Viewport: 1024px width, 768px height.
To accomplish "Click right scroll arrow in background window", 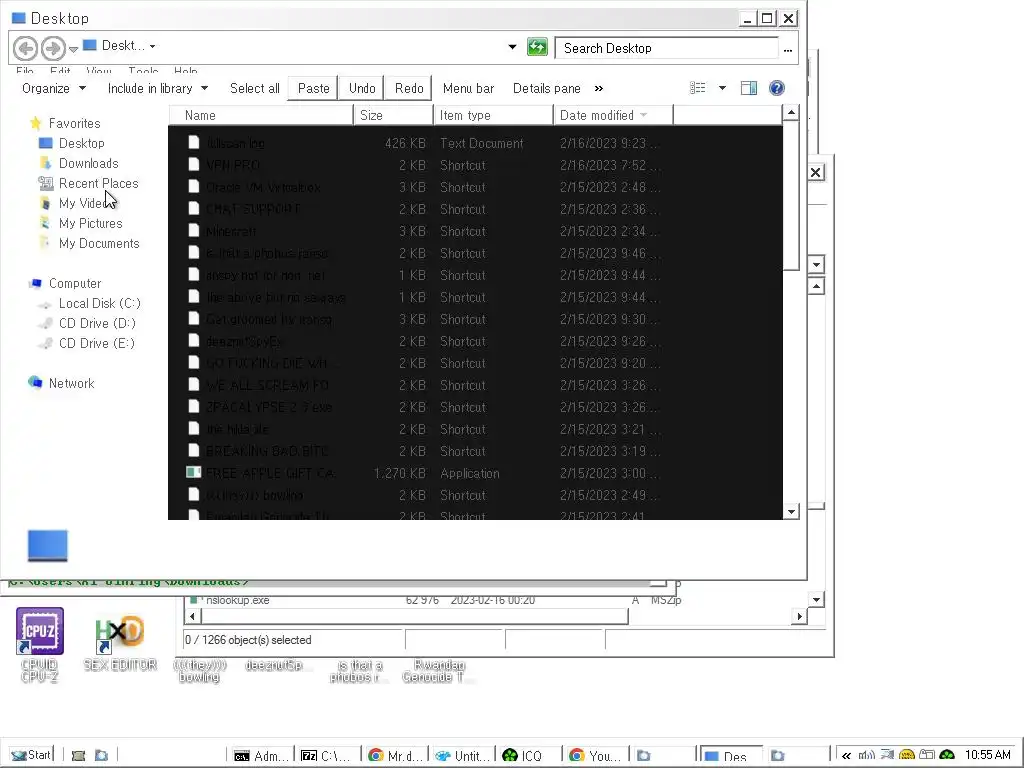I will click(x=799, y=616).
